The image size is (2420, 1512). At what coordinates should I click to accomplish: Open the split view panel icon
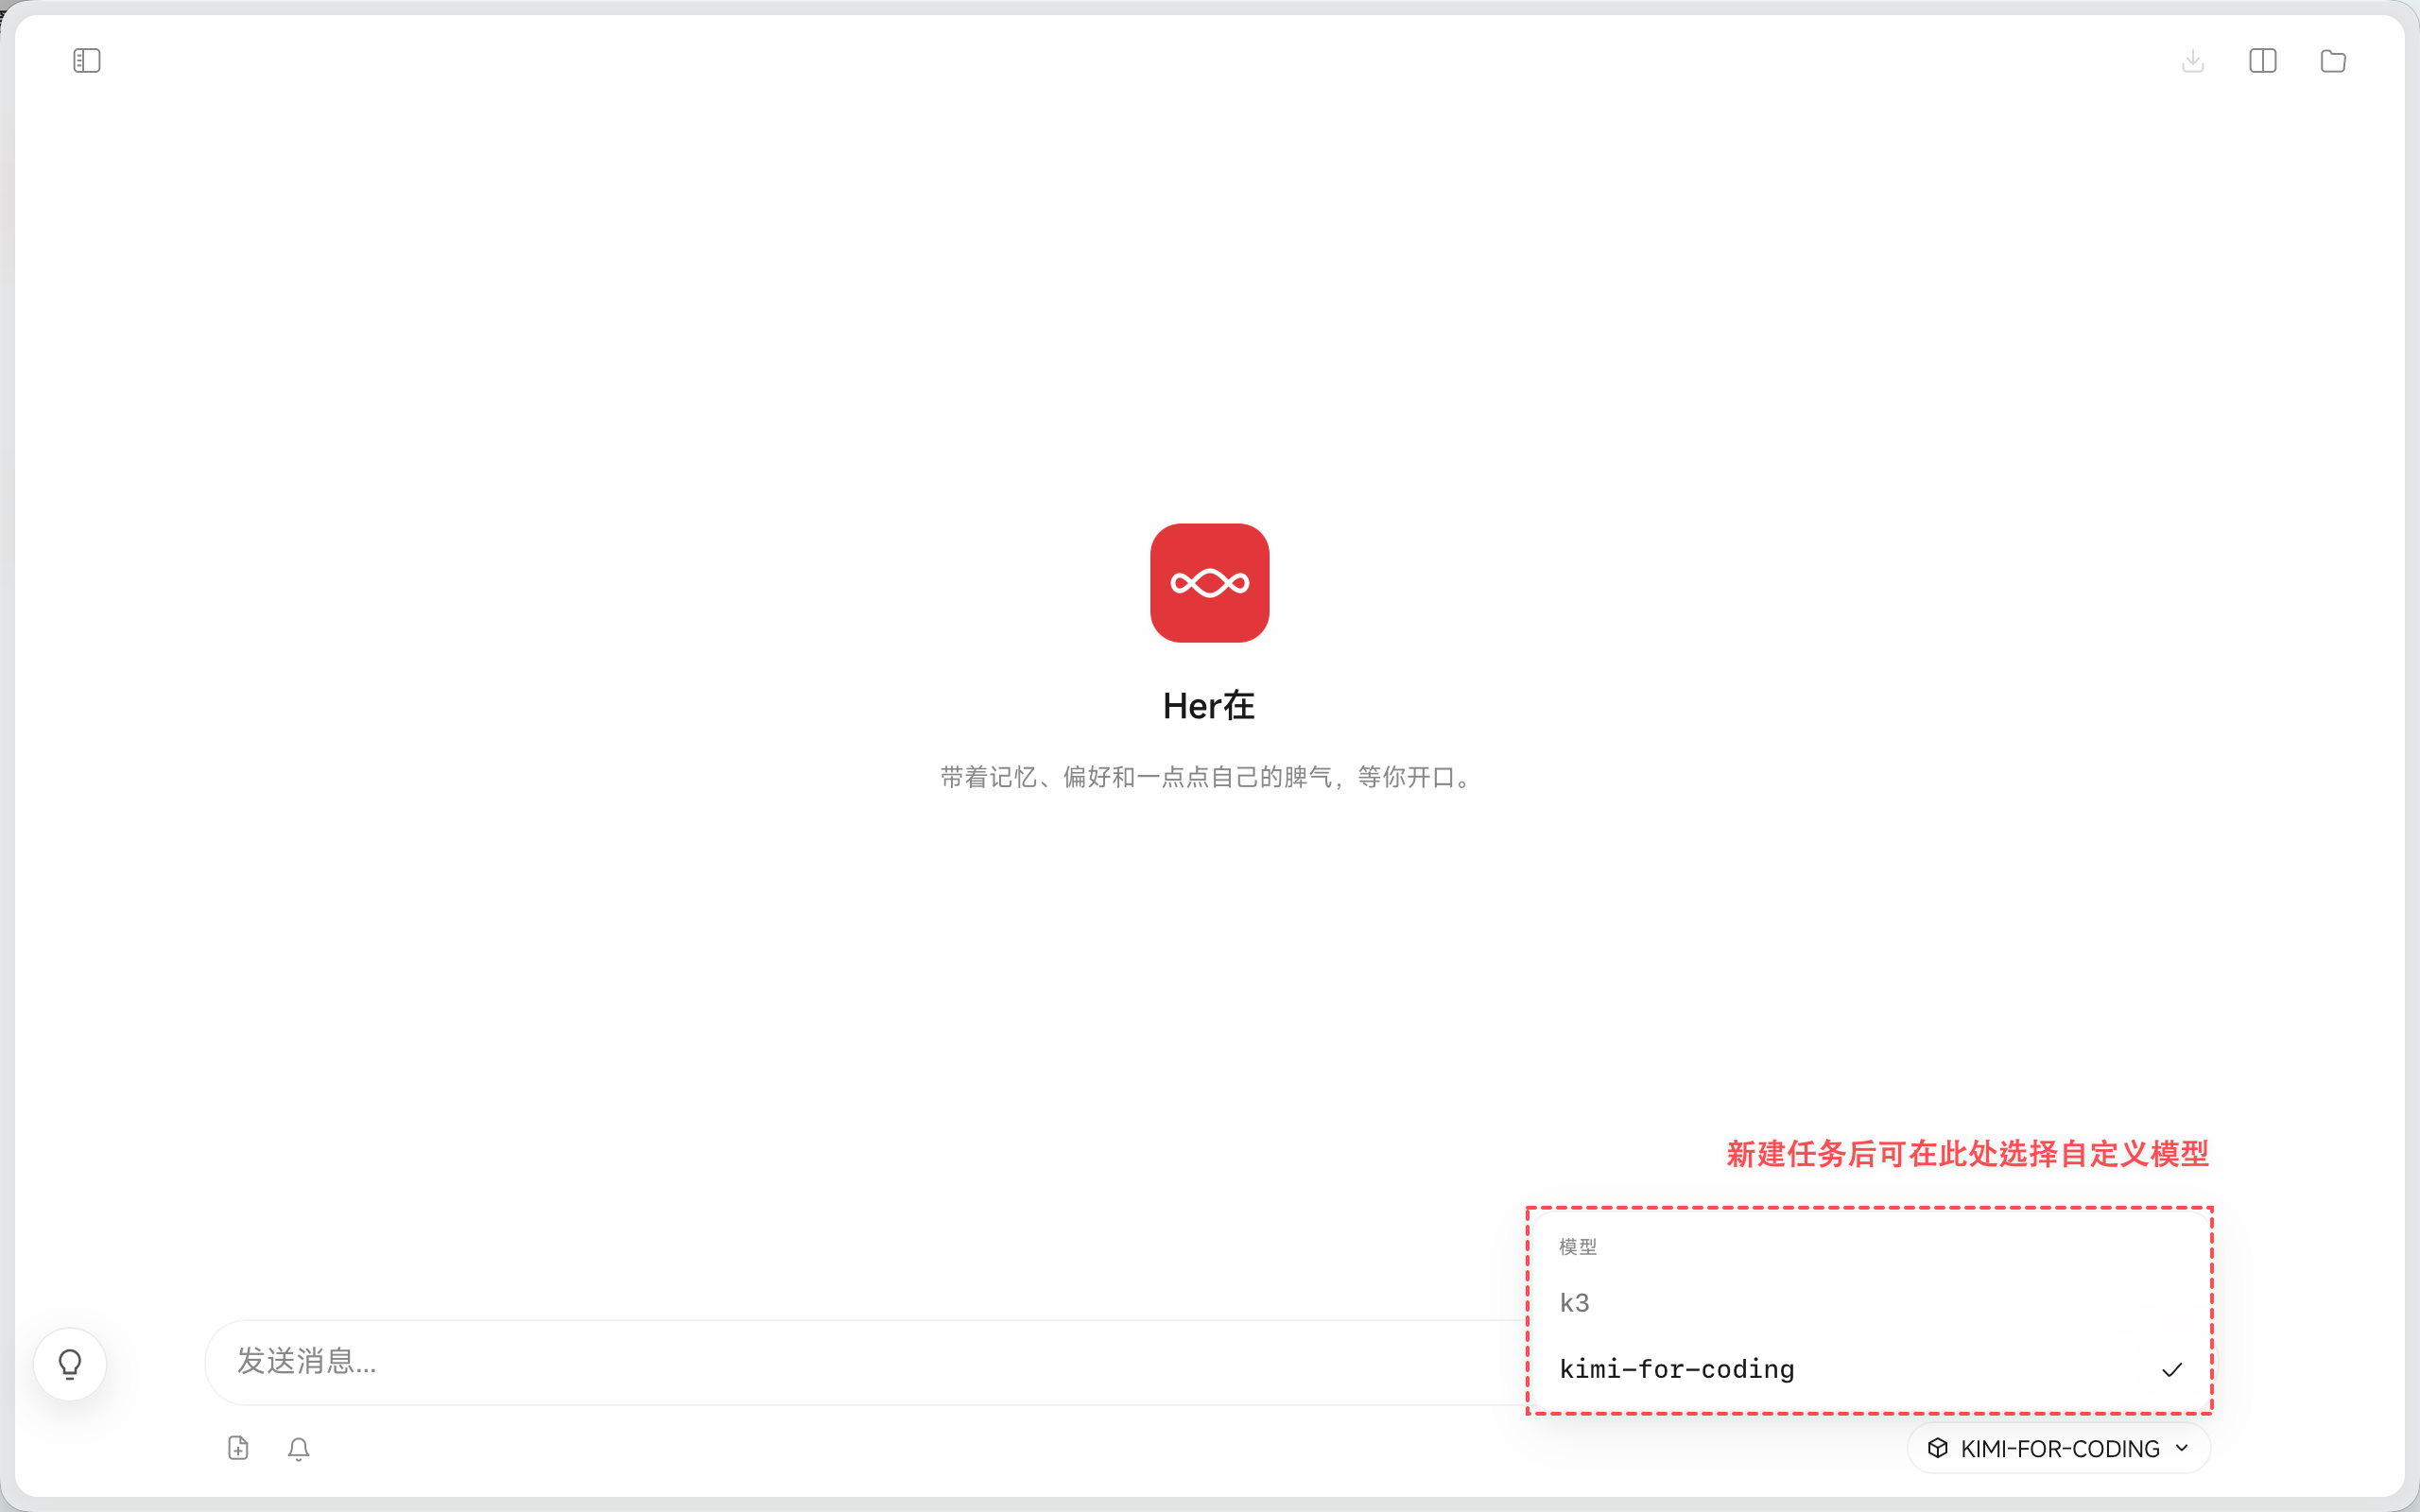click(2263, 61)
